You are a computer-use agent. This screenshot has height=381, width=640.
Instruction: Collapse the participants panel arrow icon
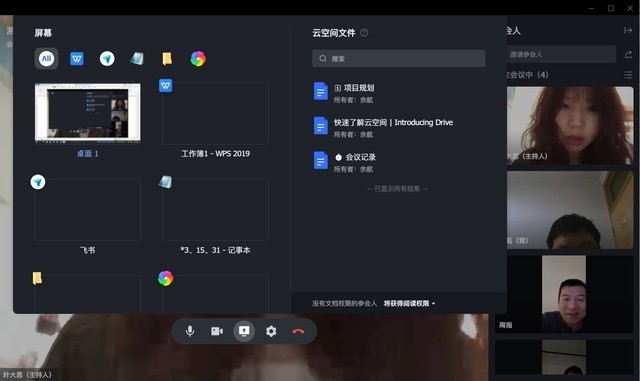click(x=628, y=31)
